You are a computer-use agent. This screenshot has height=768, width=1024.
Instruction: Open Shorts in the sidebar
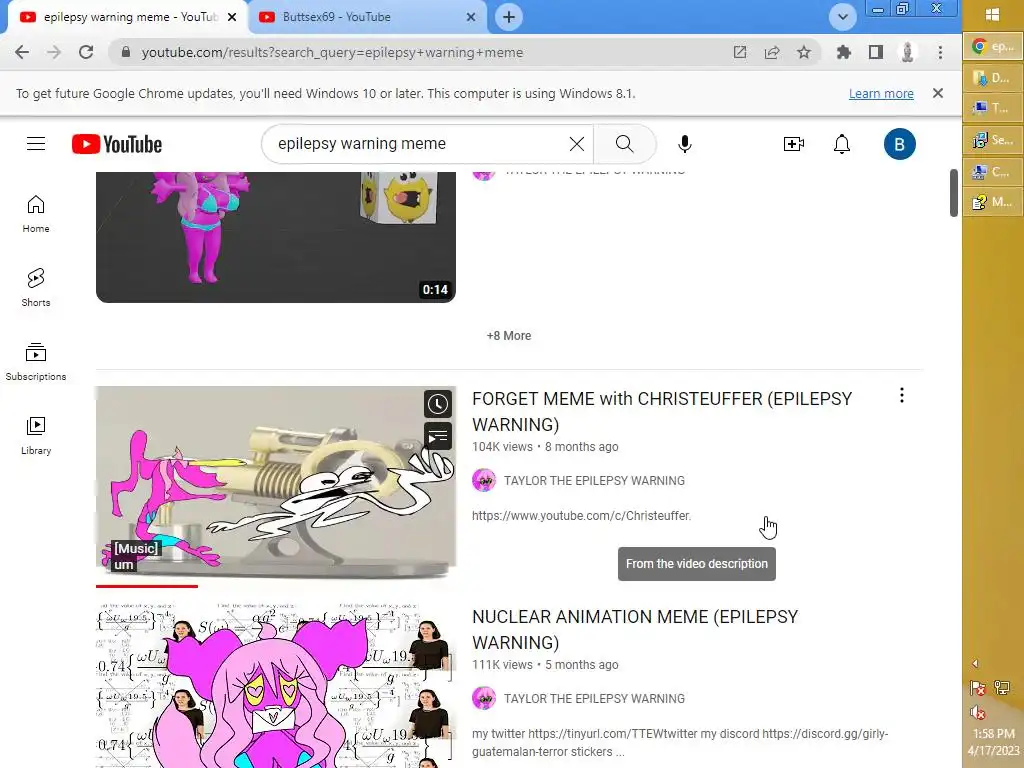pyautogui.click(x=36, y=287)
